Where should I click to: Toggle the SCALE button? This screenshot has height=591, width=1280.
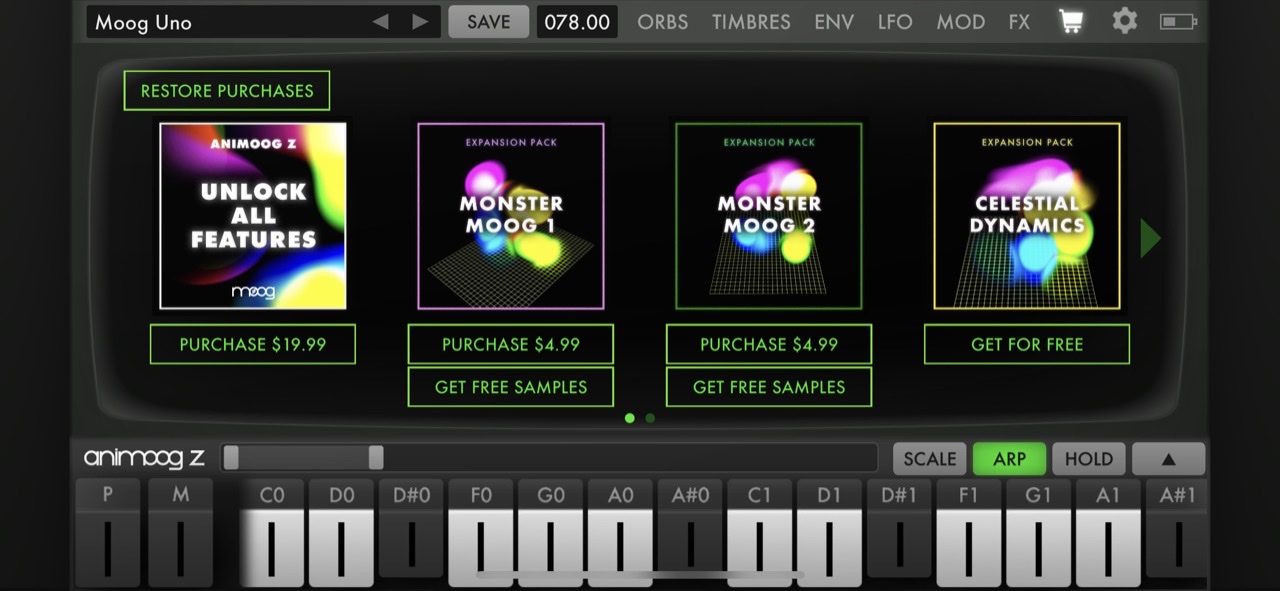(930, 459)
